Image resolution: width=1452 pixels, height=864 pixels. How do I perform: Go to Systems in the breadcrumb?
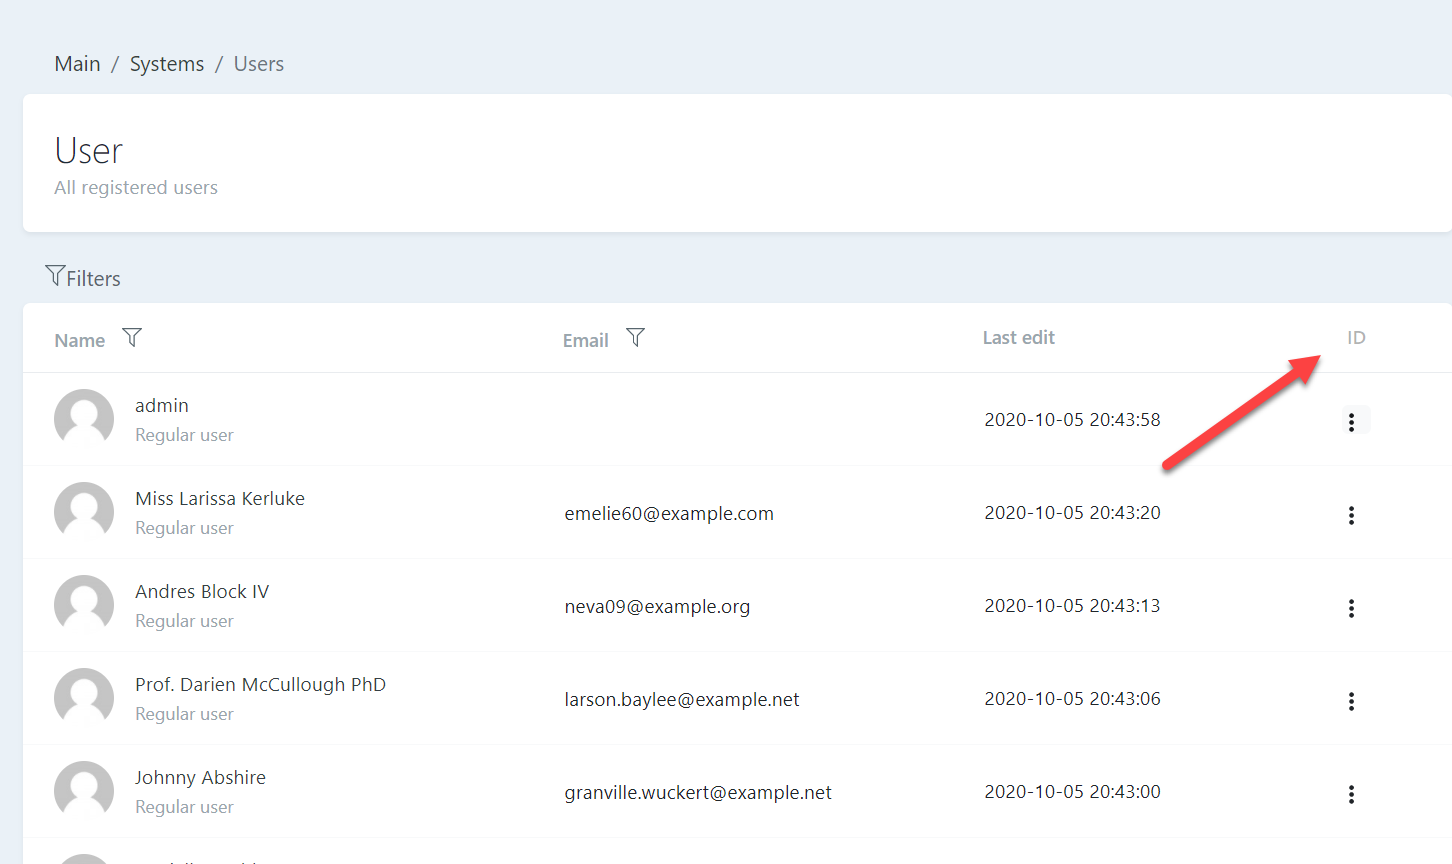[167, 64]
